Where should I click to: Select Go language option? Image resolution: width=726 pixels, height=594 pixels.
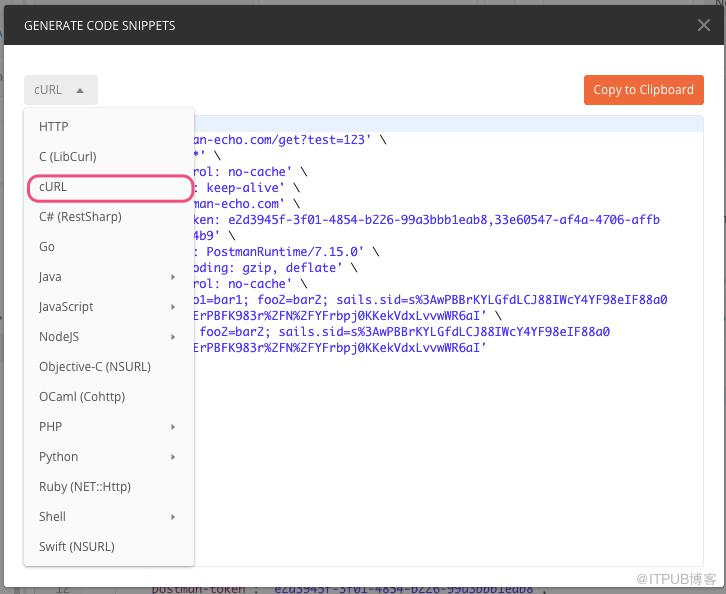[x=109, y=247]
